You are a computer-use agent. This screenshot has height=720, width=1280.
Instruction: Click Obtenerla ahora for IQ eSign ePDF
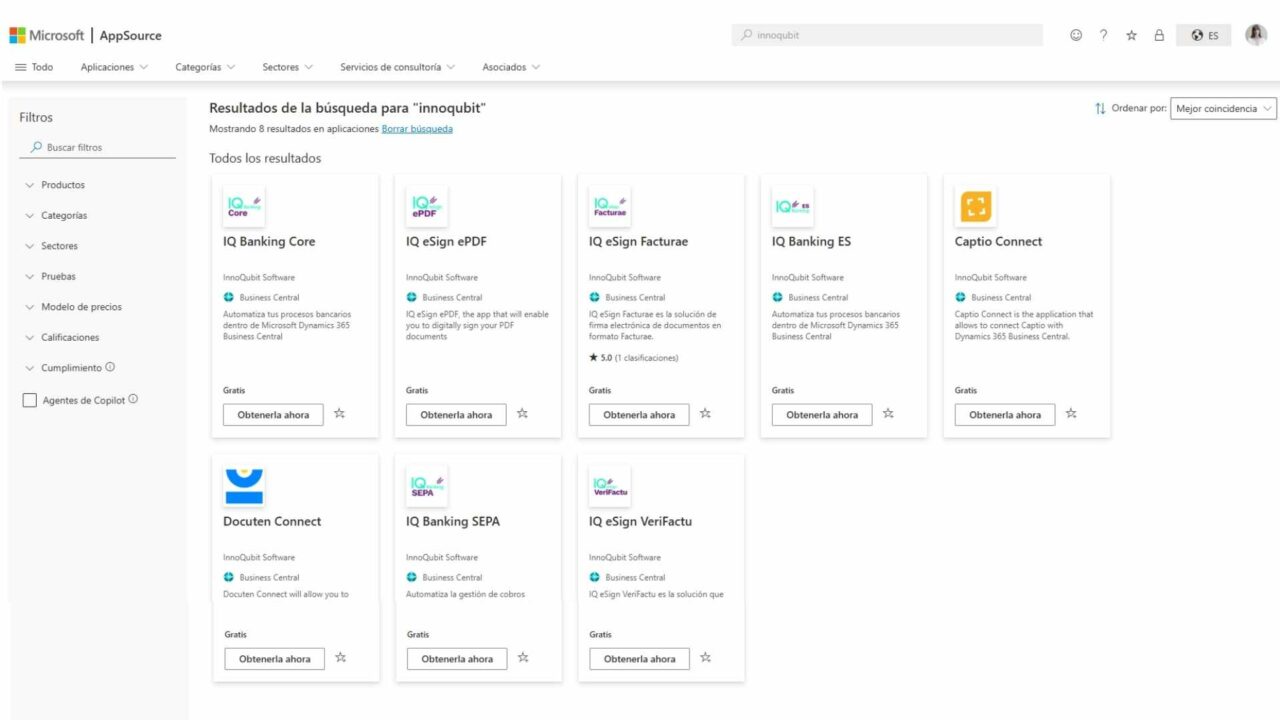click(456, 415)
